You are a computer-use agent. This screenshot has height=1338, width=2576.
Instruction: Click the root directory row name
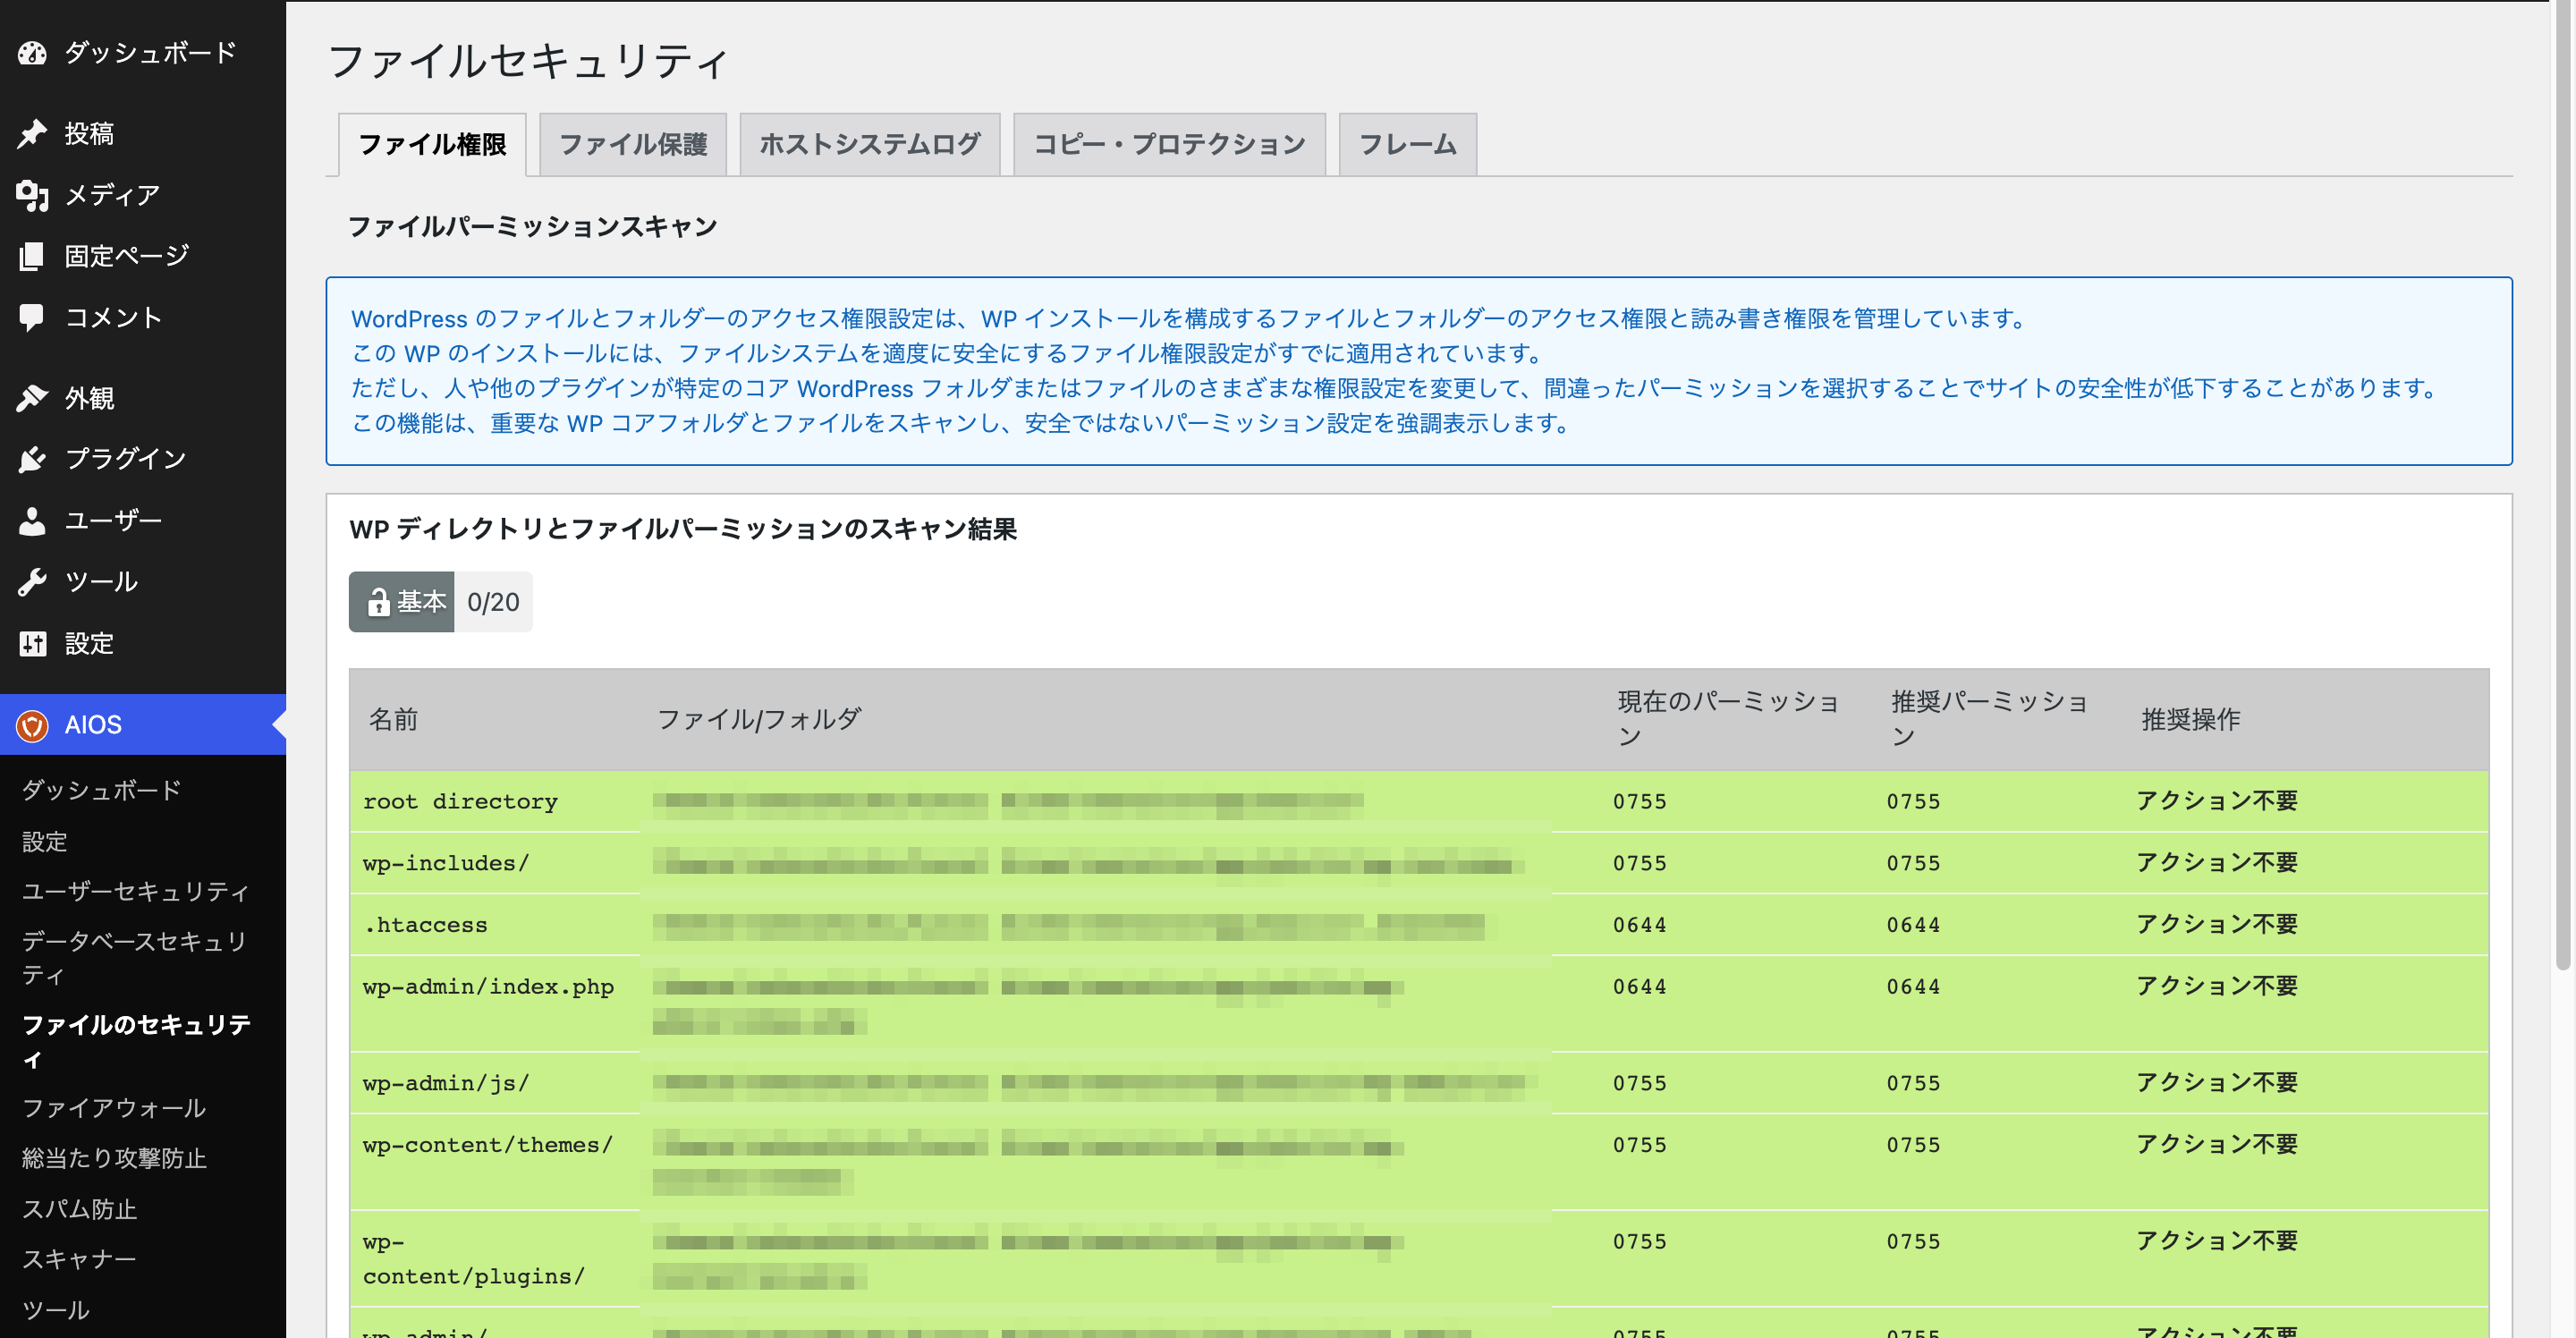click(x=460, y=801)
